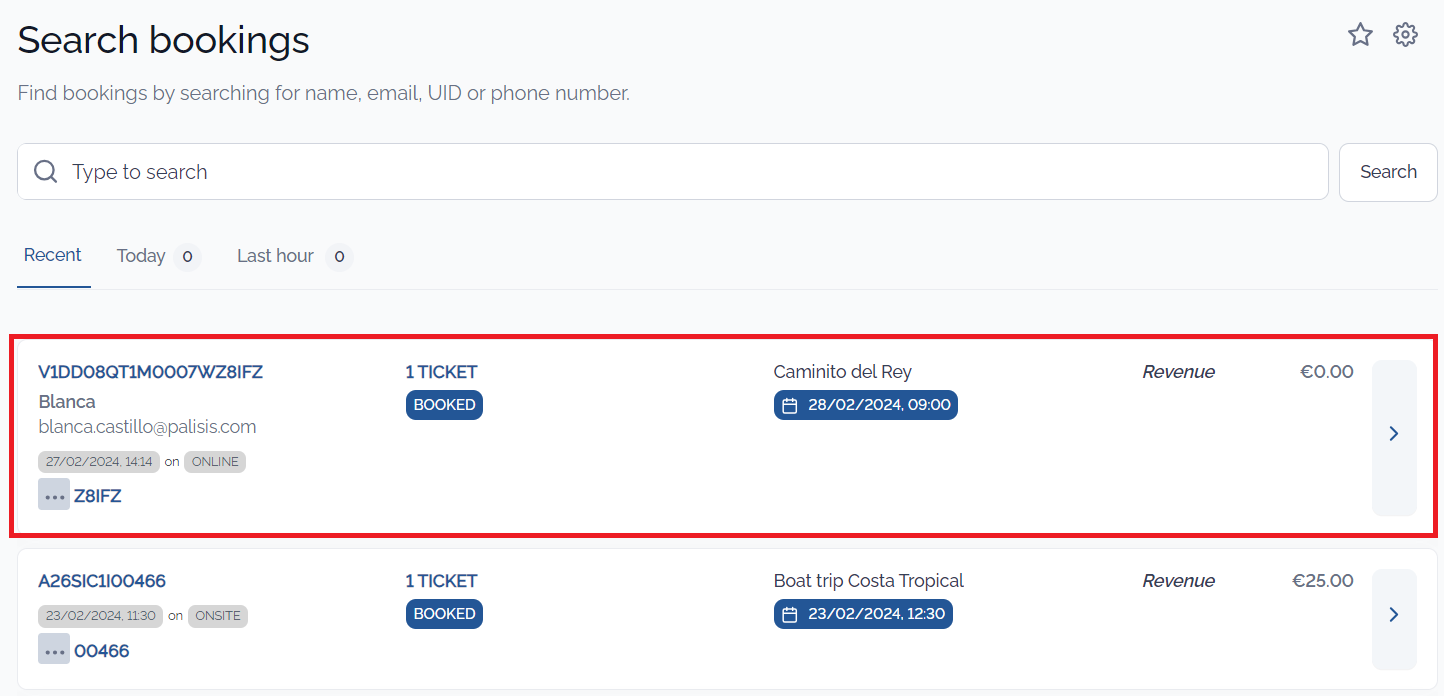The height and width of the screenshot is (696, 1444).
Task: Click BOOKED status badge for Caminito del Rey
Action: click(x=444, y=405)
